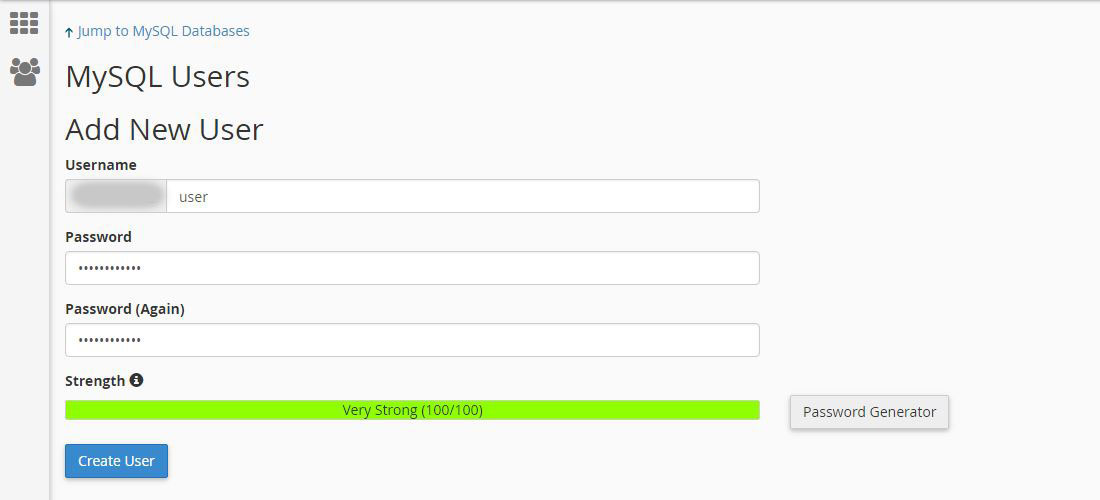
Task: Click the Strength info icon
Action: (x=136, y=380)
